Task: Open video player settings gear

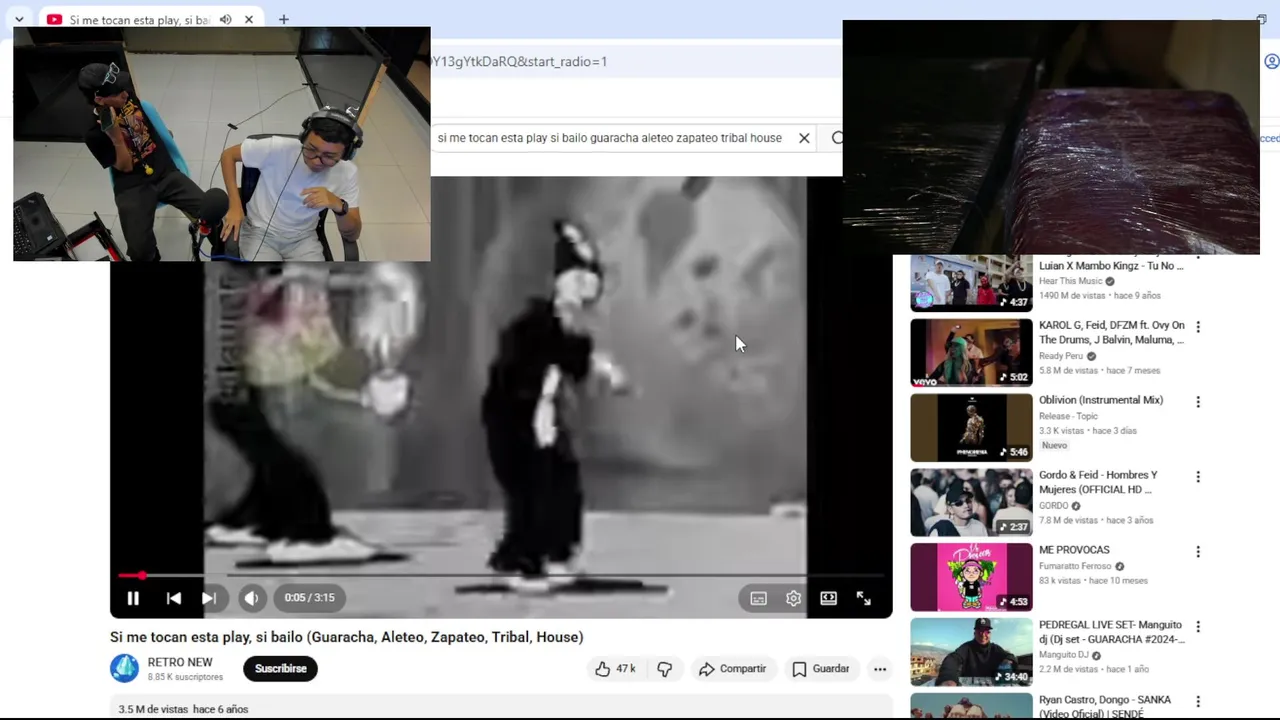Action: tap(793, 598)
